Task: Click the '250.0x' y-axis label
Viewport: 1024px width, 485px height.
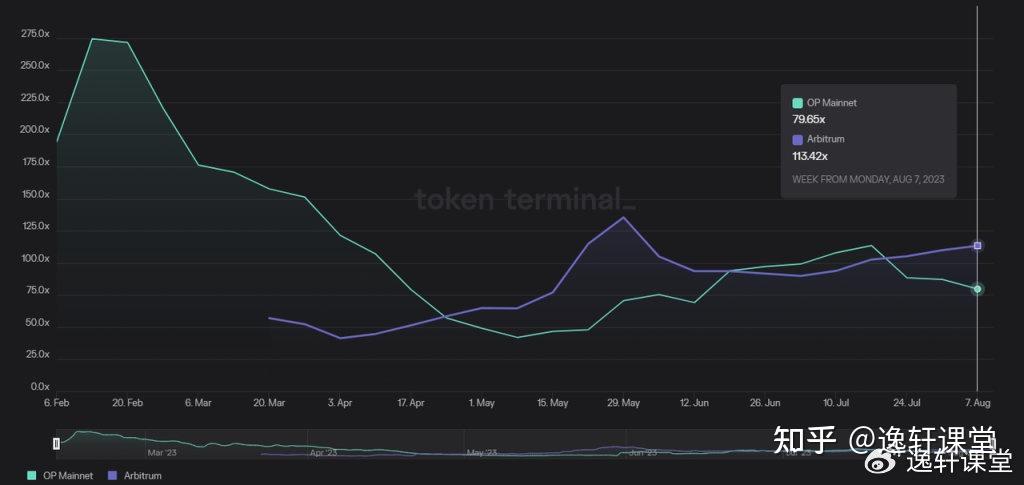Action: point(37,66)
